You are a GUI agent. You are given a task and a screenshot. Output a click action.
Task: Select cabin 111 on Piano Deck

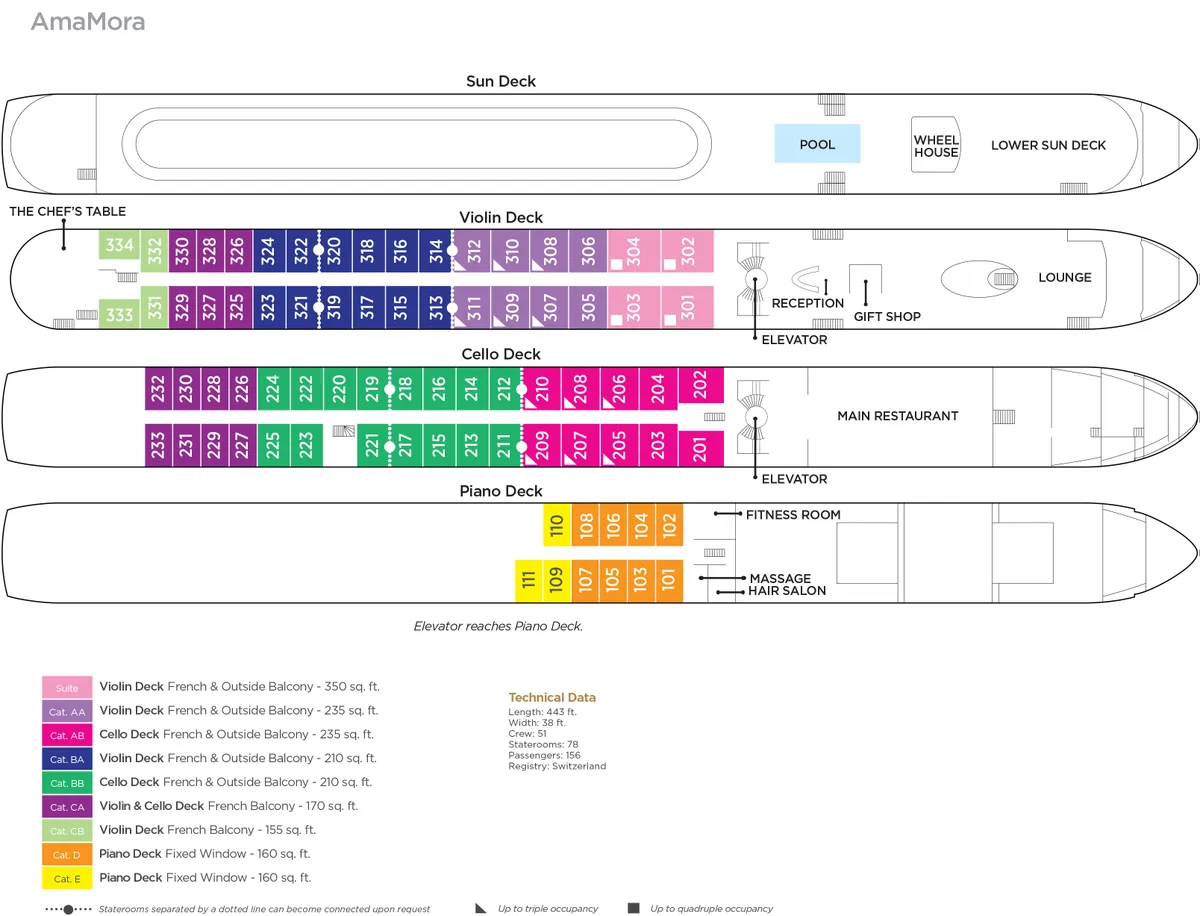[528, 581]
